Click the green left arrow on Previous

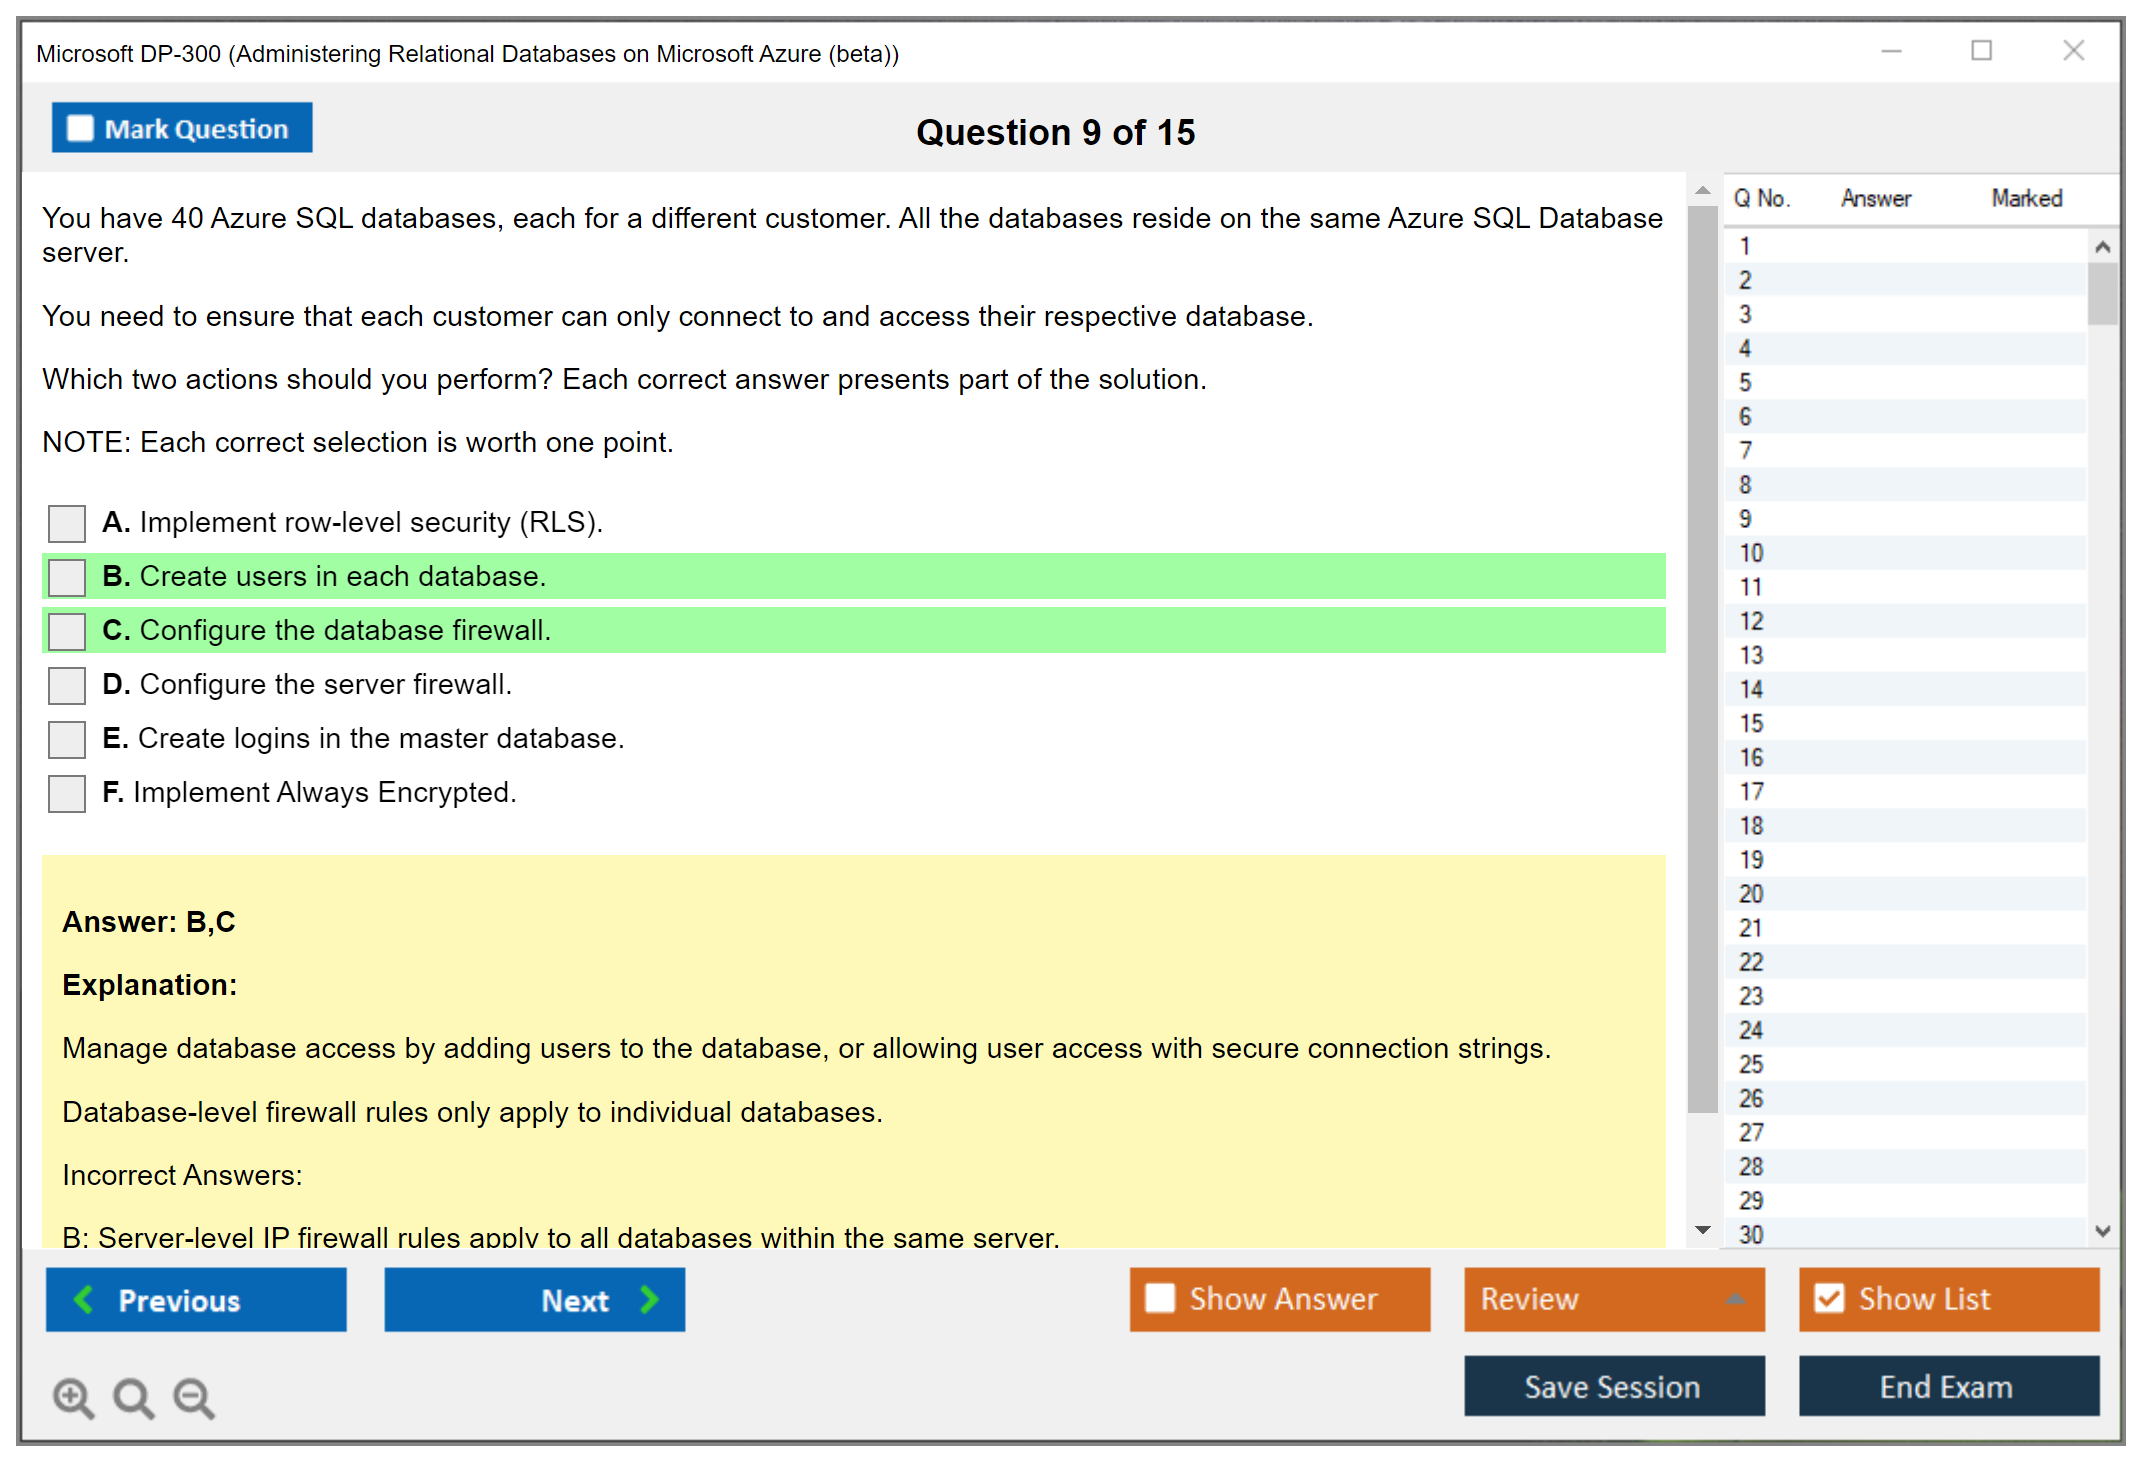(x=85, y=1300)
